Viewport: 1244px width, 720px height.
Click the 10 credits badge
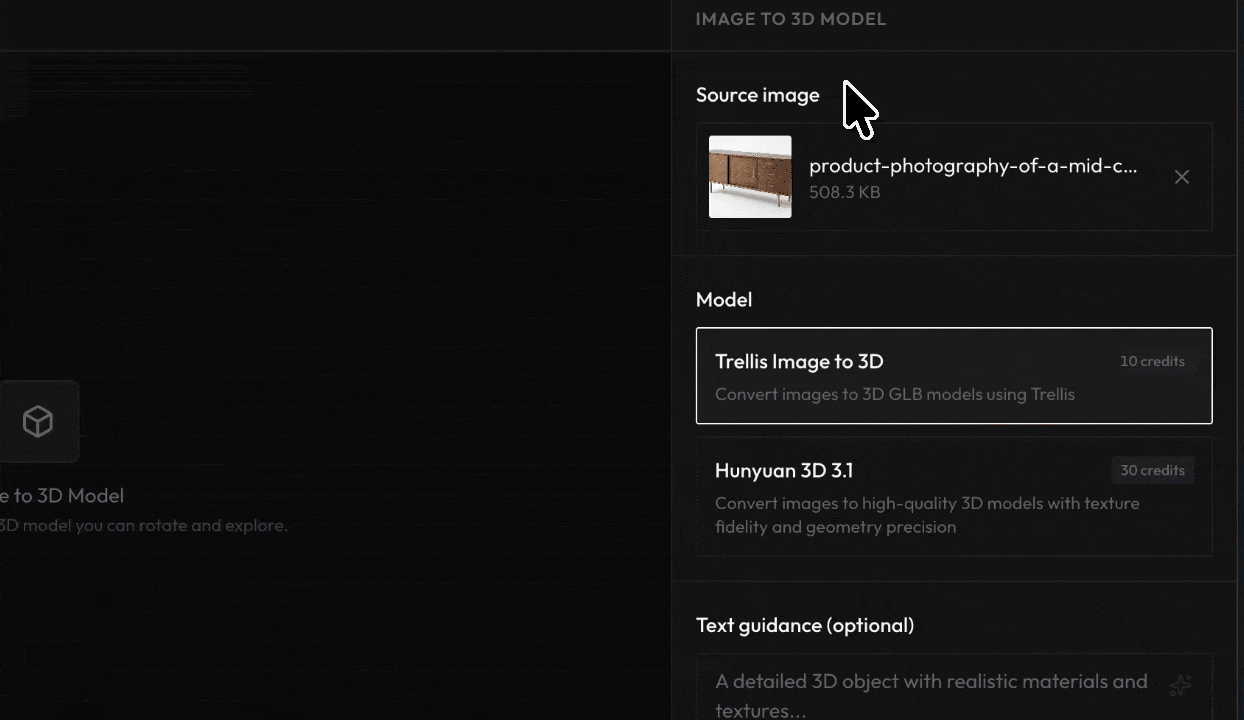tap(1151, 361)
